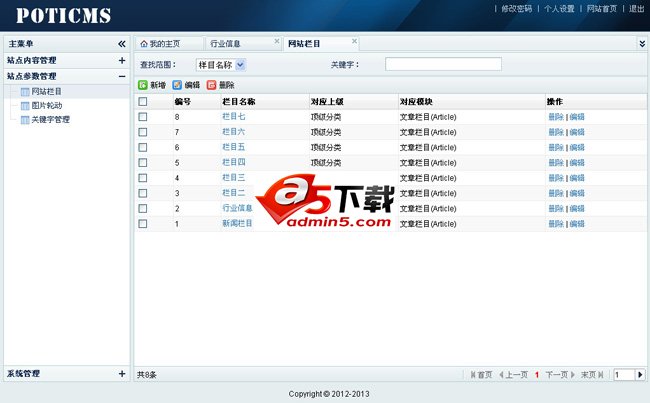The image size is (650, 403).
Task: Open the 查找范围 dropdown
Action: [221, 65]
